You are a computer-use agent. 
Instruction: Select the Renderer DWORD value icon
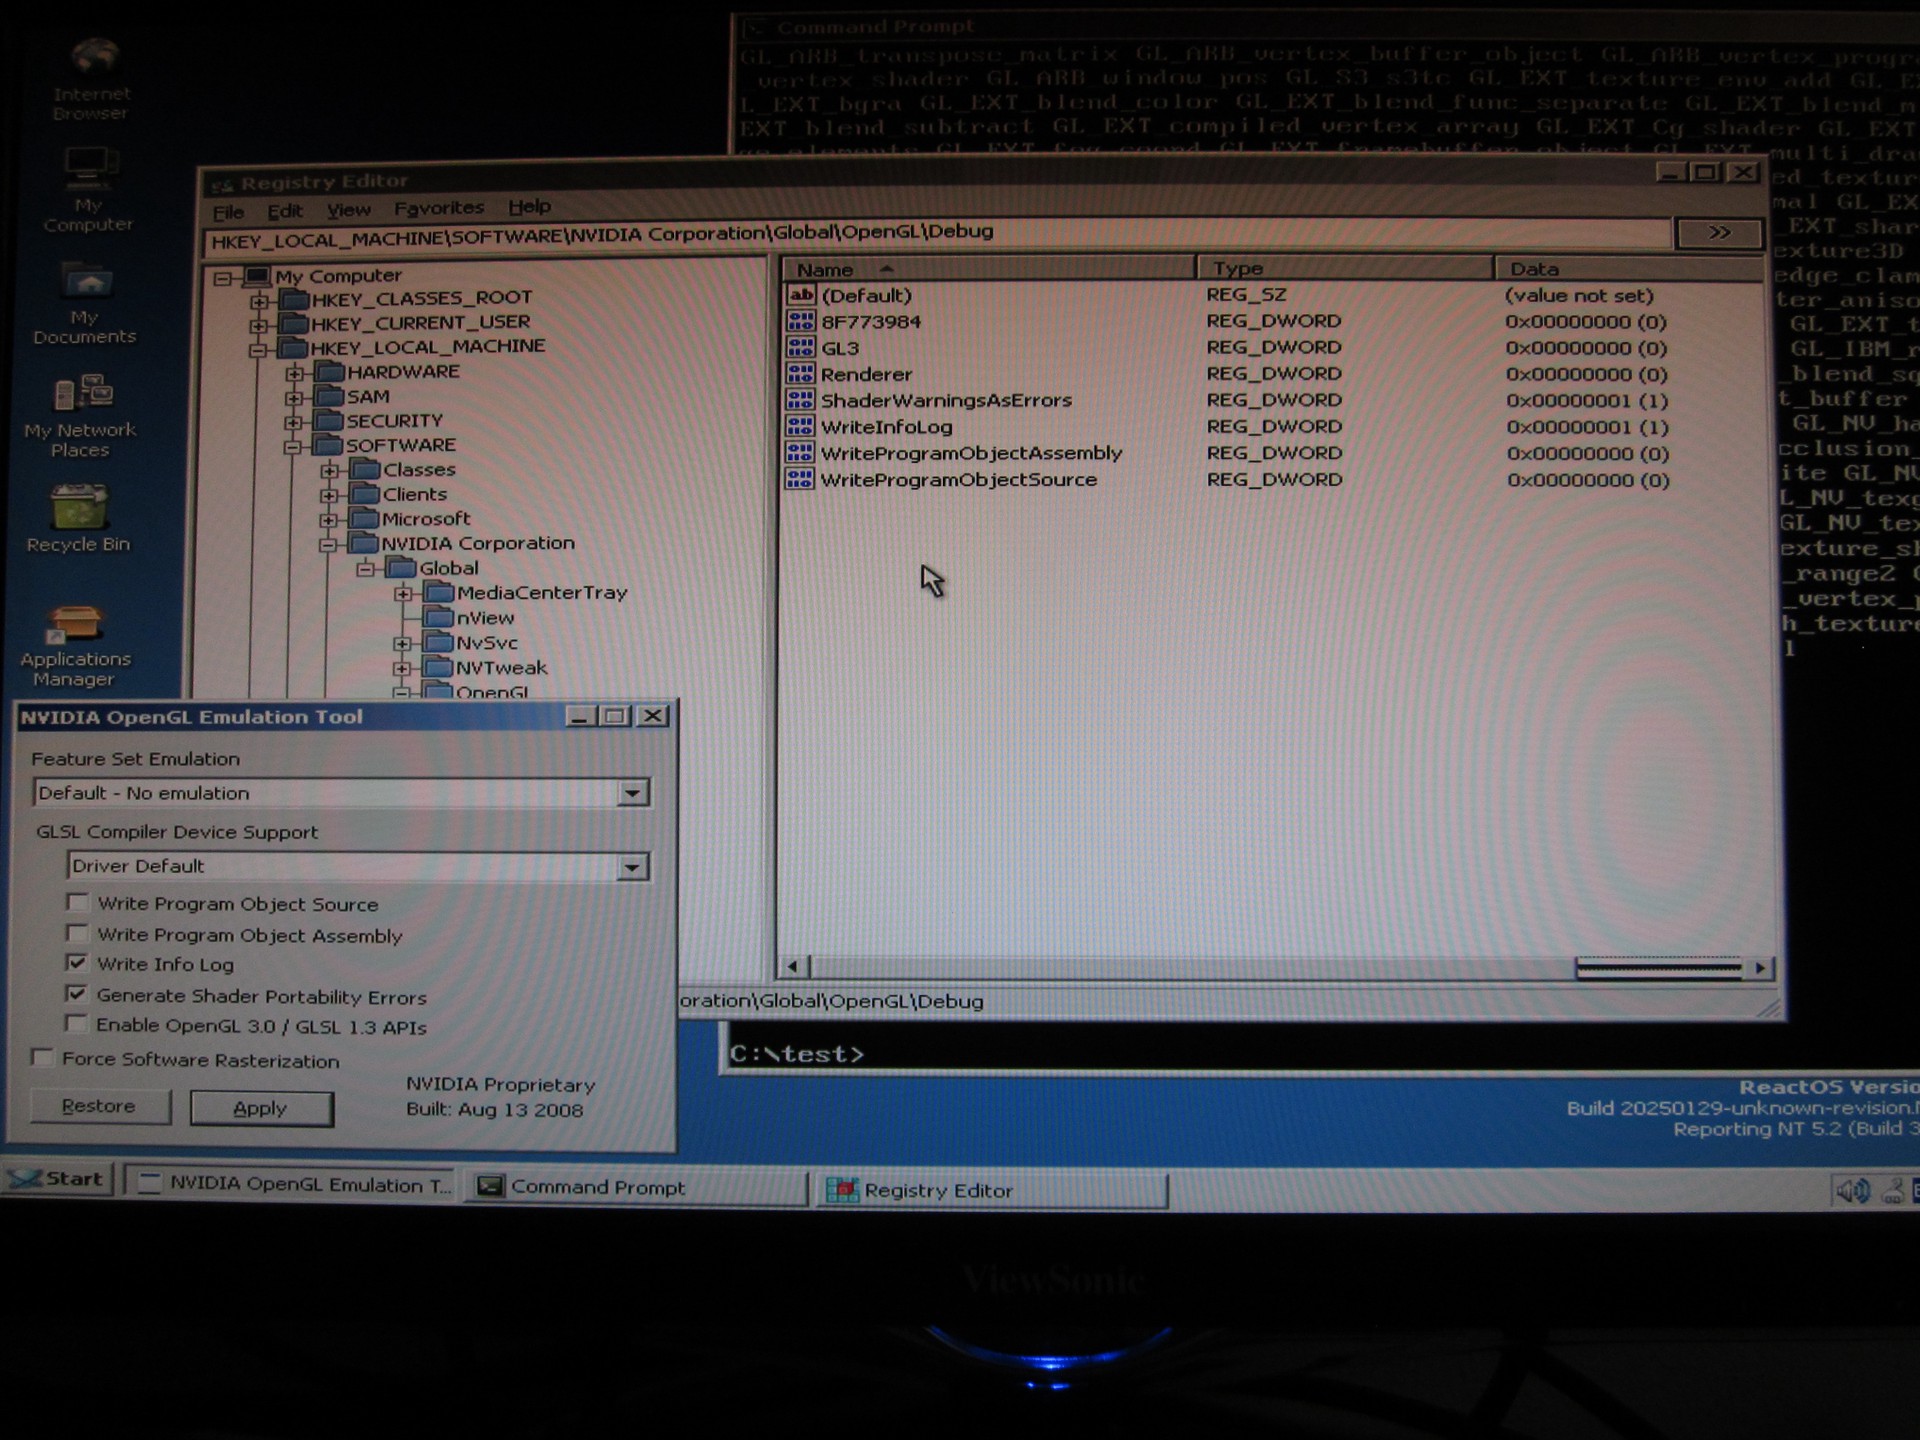point(801,374)
